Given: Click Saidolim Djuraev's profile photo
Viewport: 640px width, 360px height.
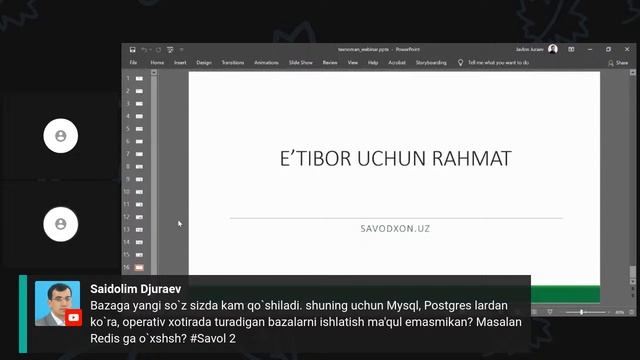Looking at the screenshot, I should 58,303.
